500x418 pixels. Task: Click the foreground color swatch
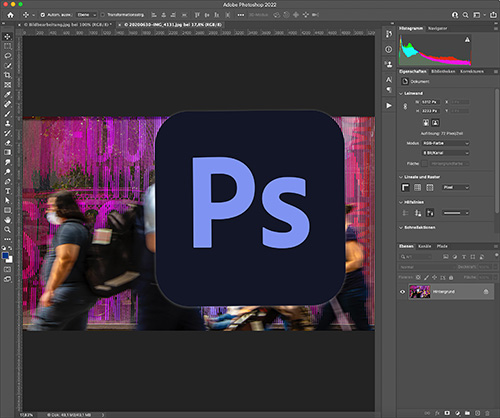click(5, 256)
